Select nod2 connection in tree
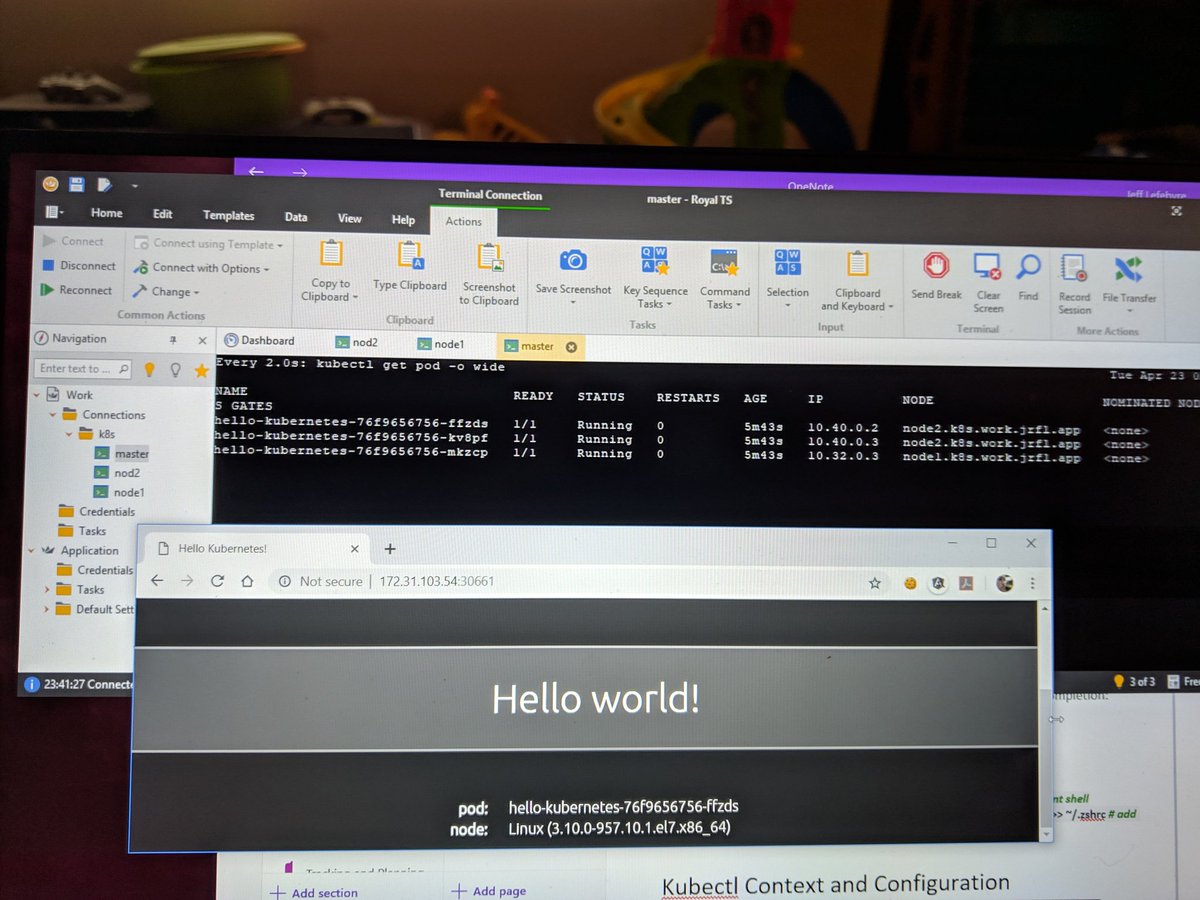The width and height of the screenshot is (1200, 900). (x=118, y=473)
